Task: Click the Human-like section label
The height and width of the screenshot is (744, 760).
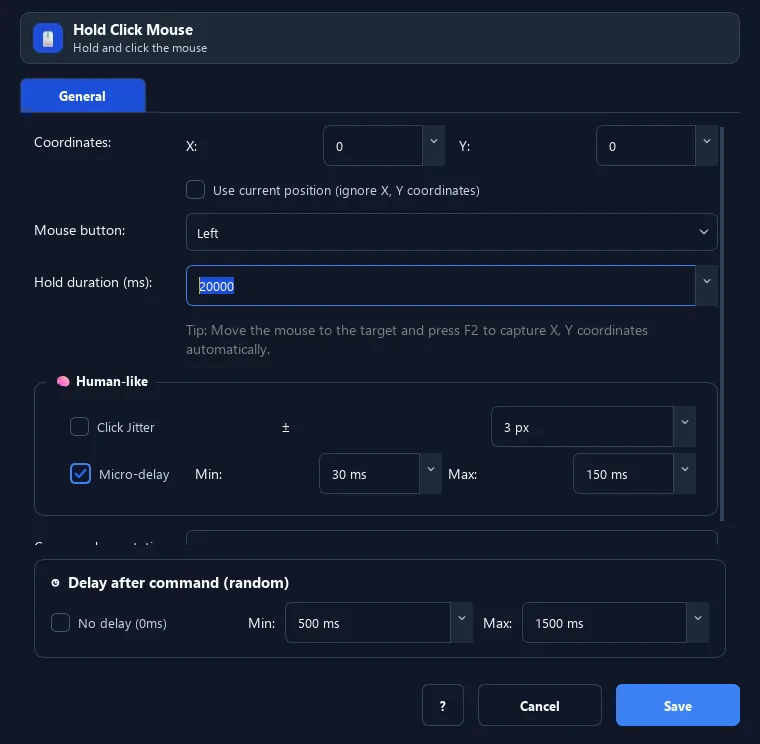Action: tap(112, 381)
